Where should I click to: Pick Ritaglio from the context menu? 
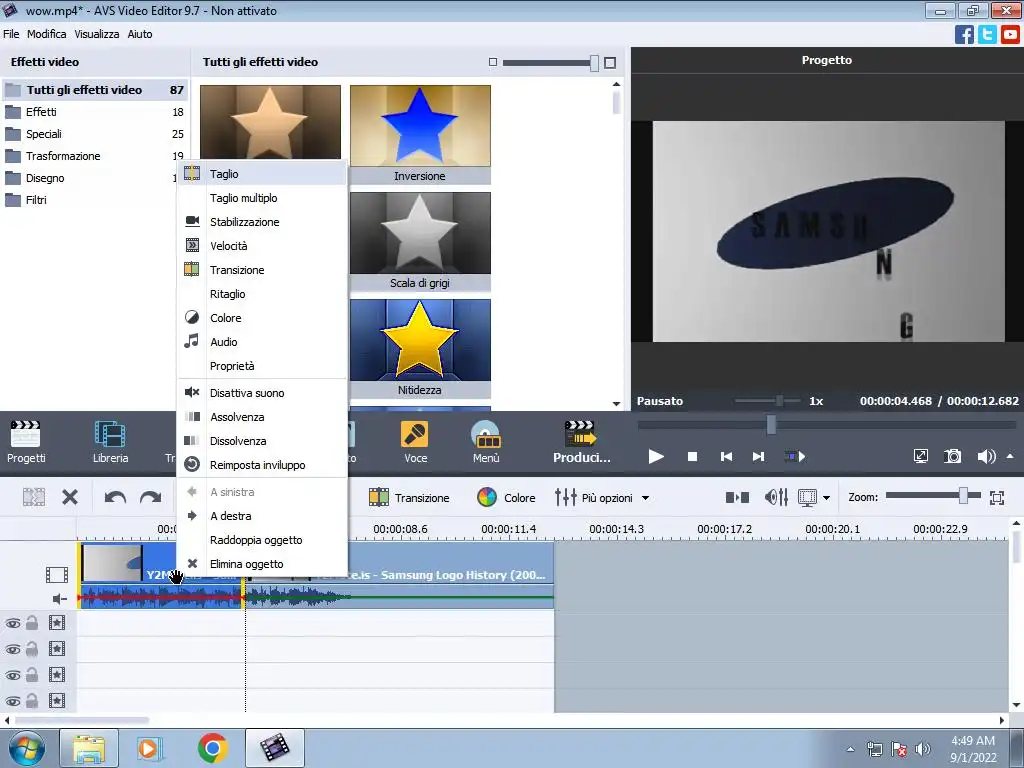click(262, 294)
